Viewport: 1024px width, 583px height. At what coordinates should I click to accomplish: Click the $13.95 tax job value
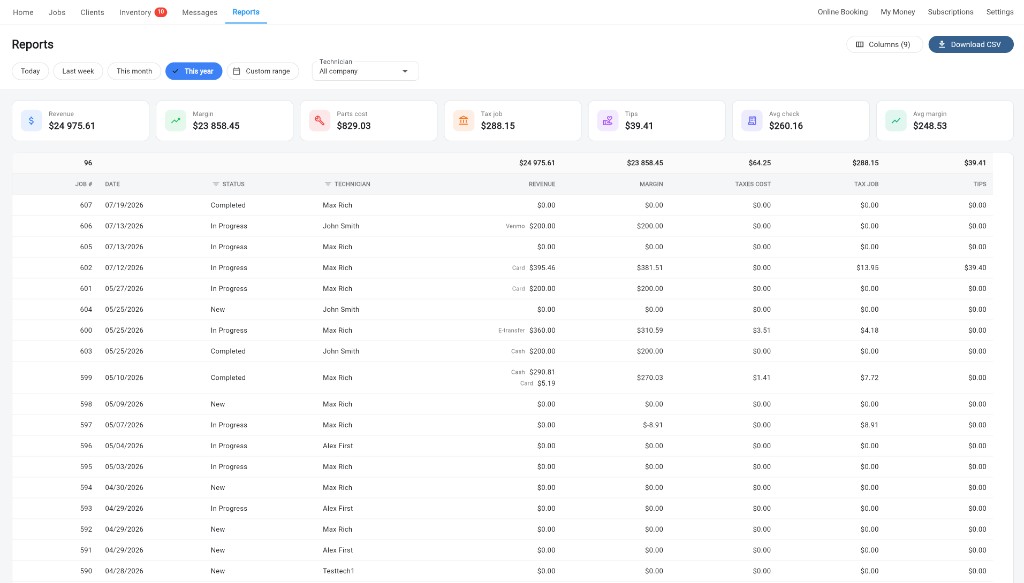[867, 268]
